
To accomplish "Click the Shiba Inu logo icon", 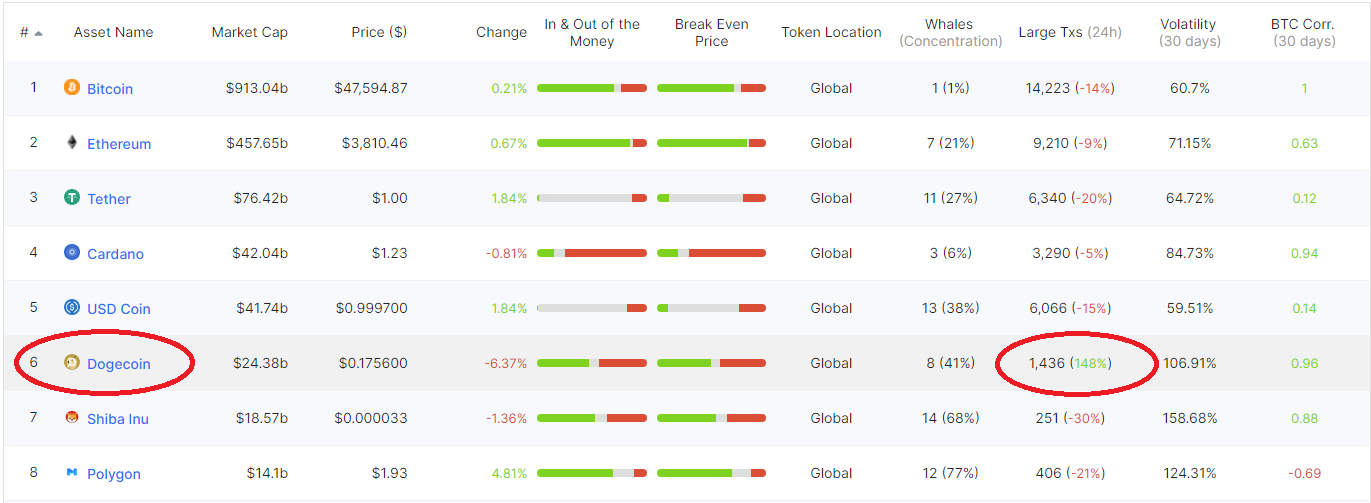I will pos(71,418).
